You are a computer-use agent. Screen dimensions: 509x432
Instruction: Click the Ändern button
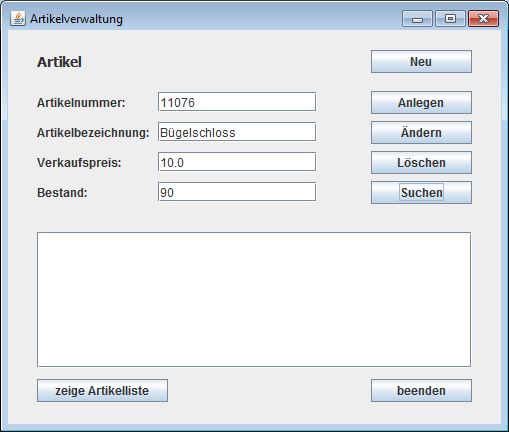[421, 133]
